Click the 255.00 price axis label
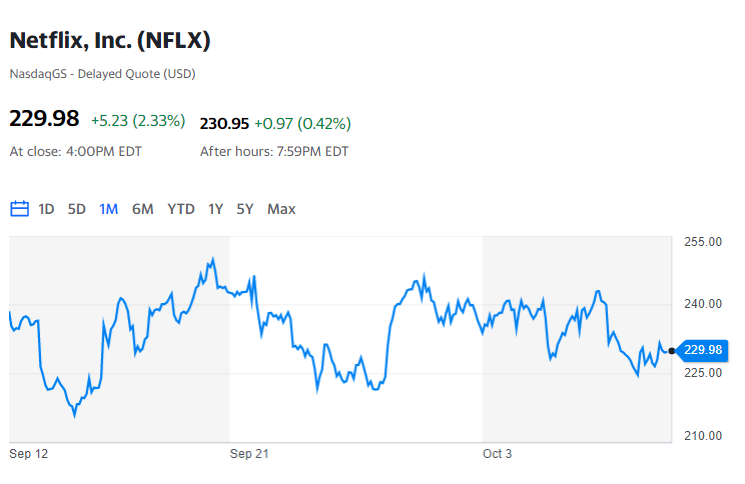Image resolution: width=745 pixels, height=484 pixels. [703, 242]
